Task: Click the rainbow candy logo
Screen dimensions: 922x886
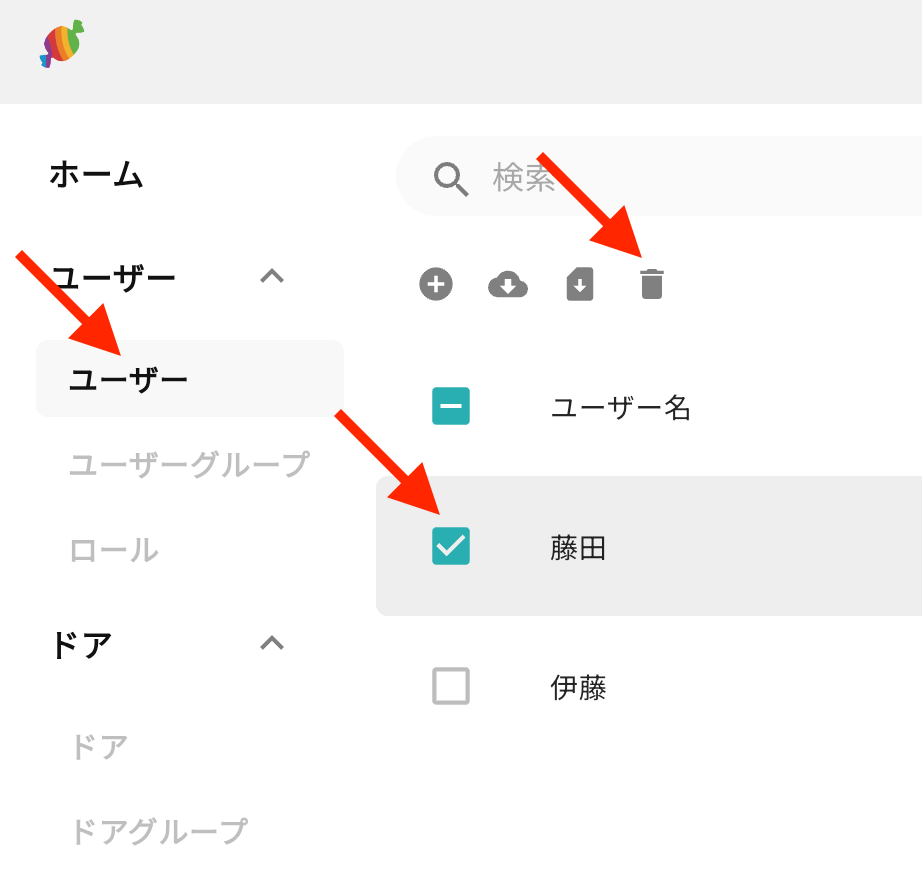Action: tap(62, 44)
